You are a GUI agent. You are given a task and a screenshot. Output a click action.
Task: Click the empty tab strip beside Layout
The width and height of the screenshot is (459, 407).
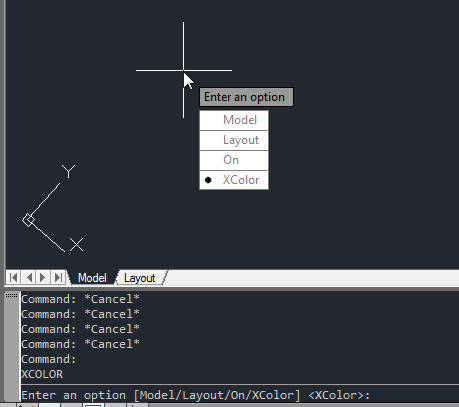click(312, 277)
